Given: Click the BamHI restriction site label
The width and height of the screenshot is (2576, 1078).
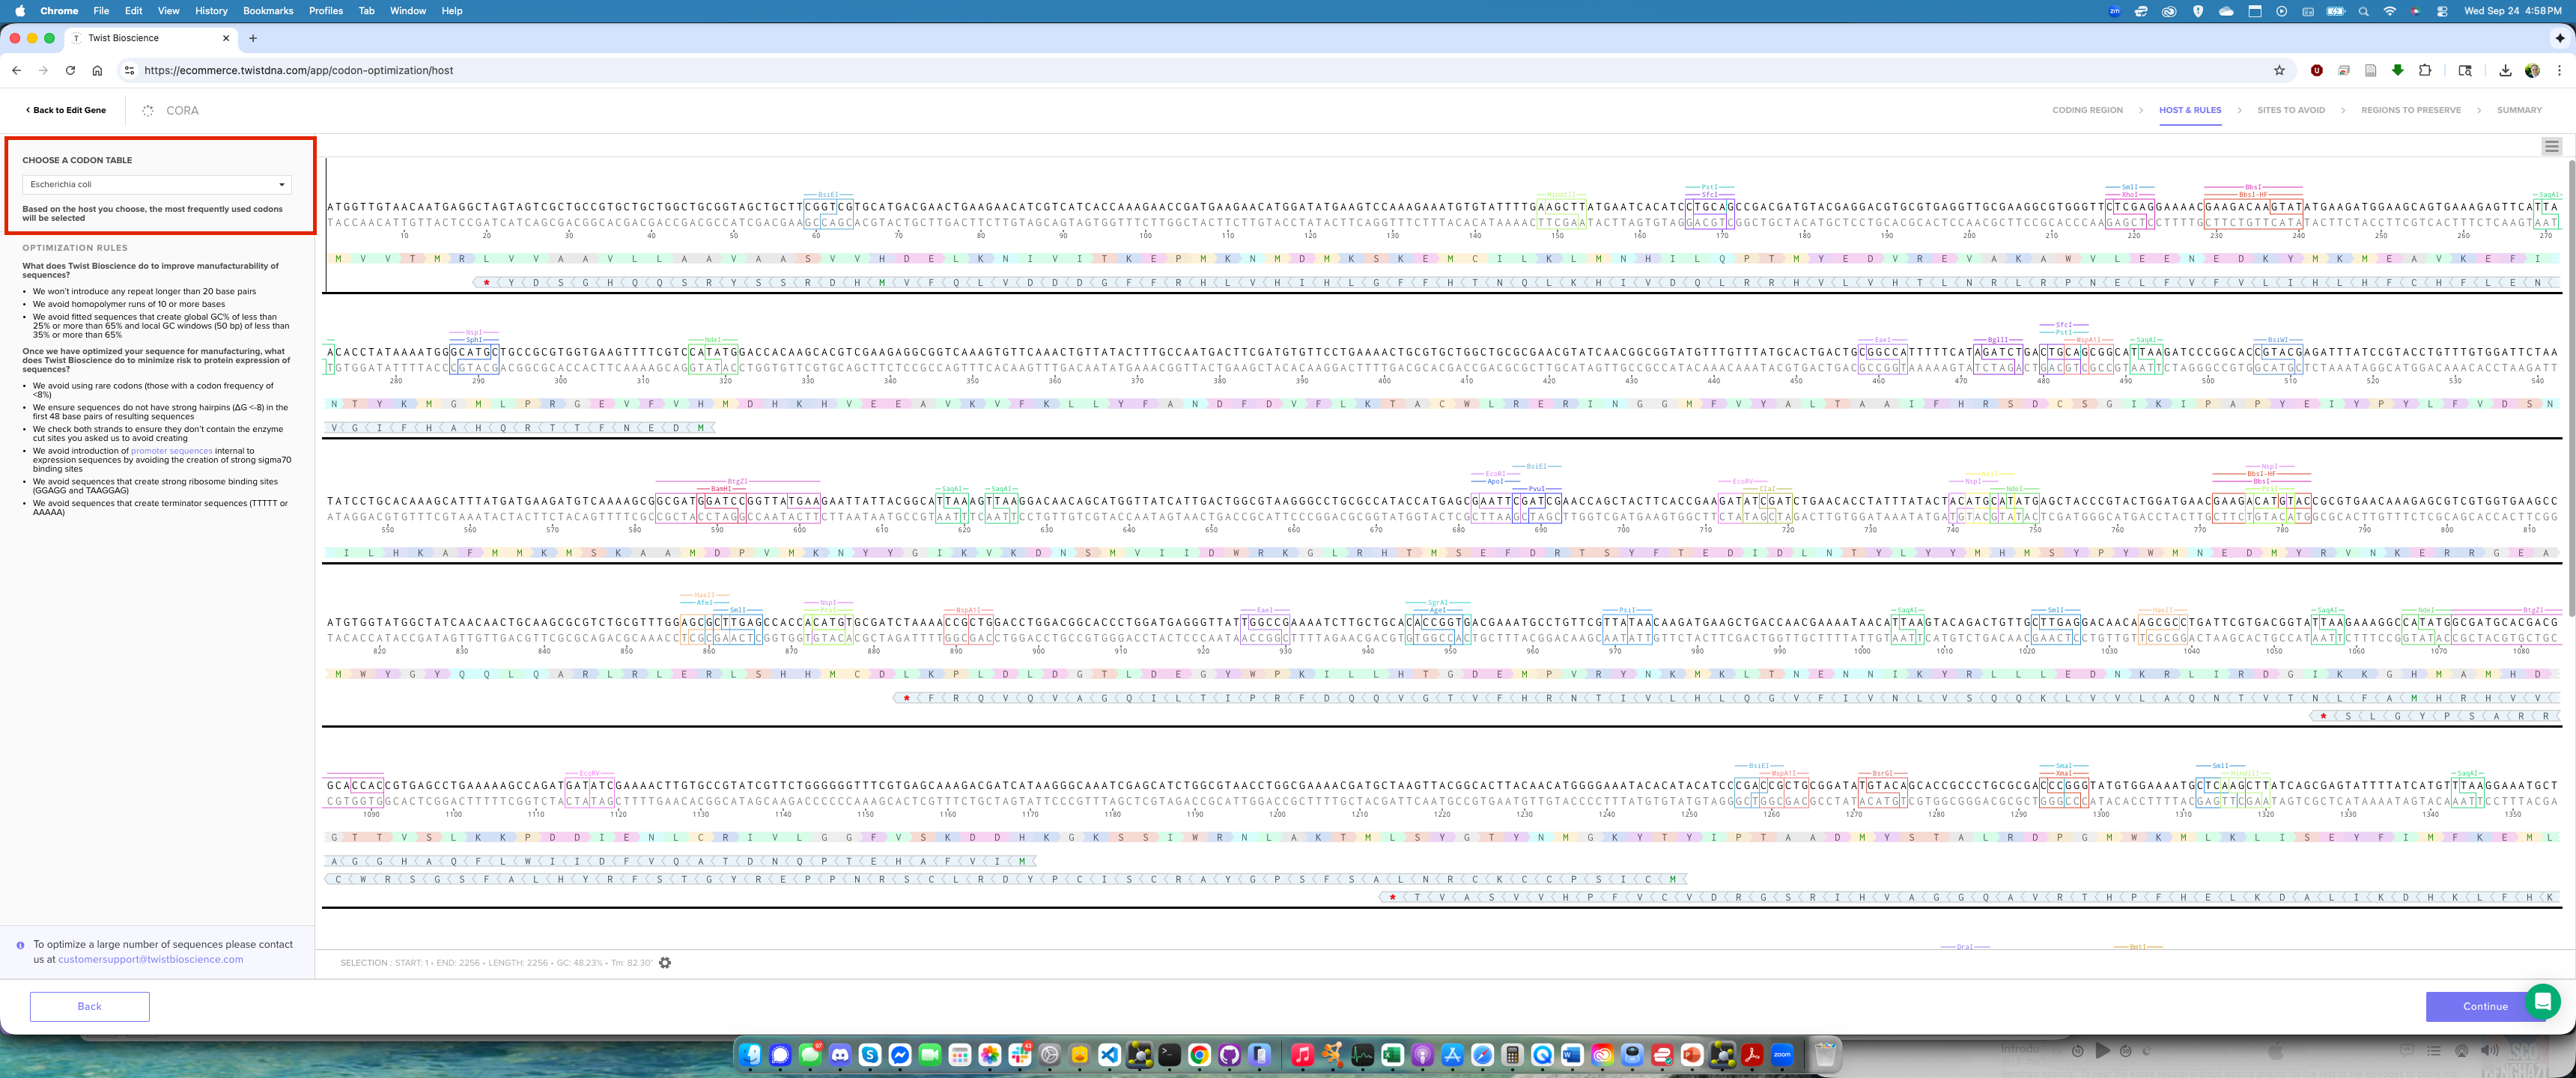Looking at the screenshot, I should (720, 489).
